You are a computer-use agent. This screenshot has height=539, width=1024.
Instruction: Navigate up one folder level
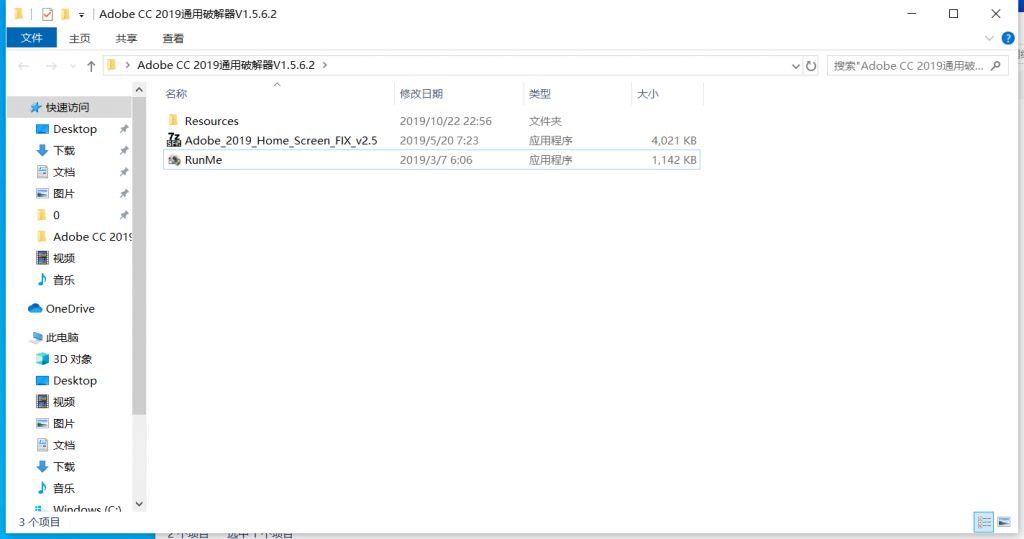point(91,66)
